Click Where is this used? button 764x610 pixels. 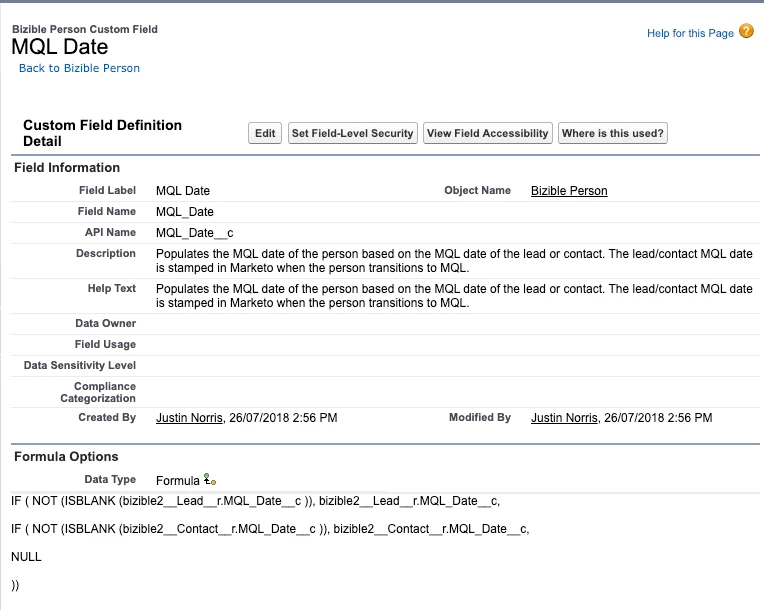[x=612, y=133]
